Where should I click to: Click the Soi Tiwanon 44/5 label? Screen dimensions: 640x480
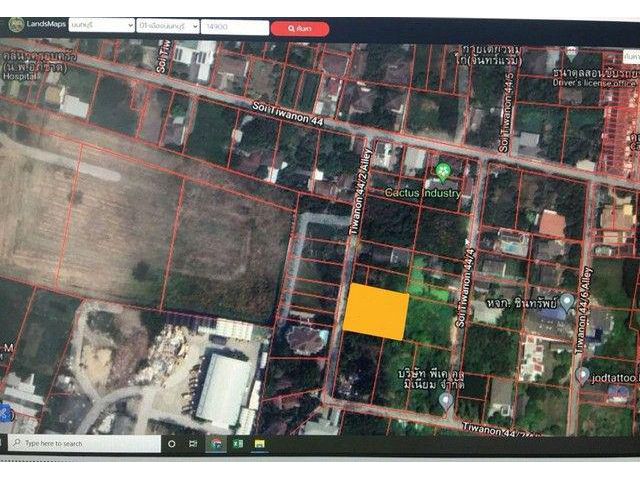point(506,112)
